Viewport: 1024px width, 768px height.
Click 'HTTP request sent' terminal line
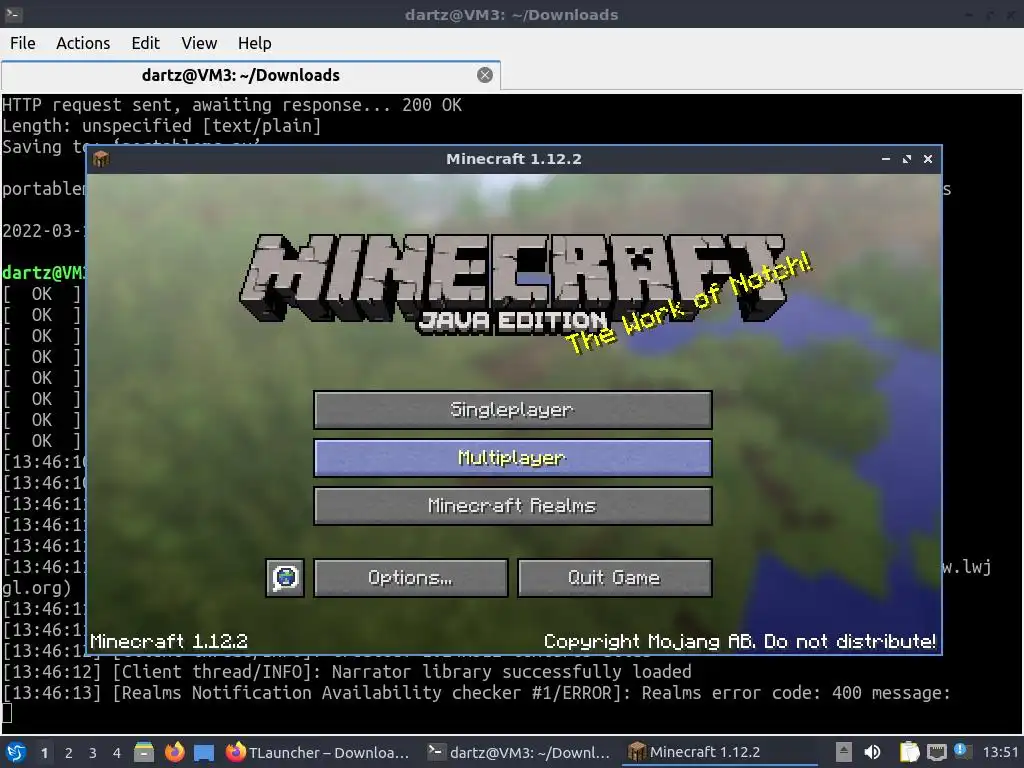pos(232,105)
